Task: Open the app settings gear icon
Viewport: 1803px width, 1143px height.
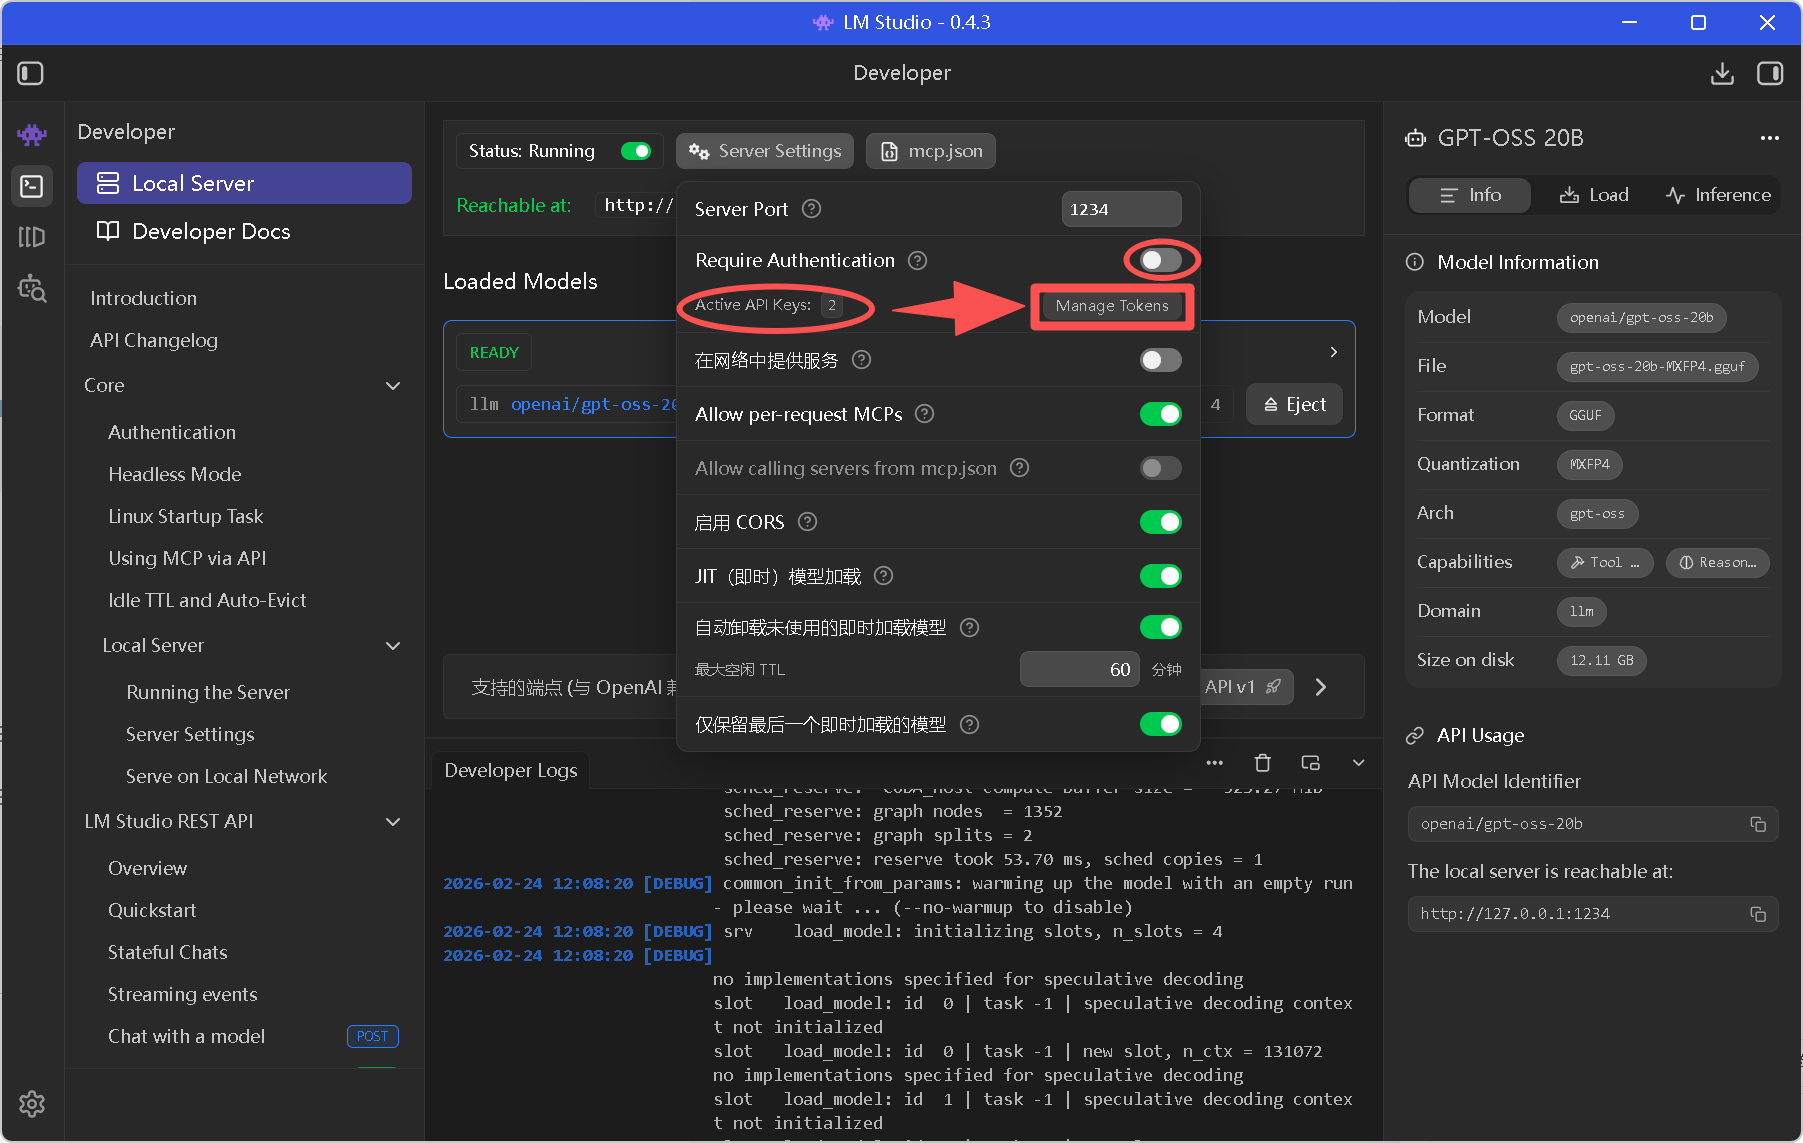Action: pos(32,1104)
